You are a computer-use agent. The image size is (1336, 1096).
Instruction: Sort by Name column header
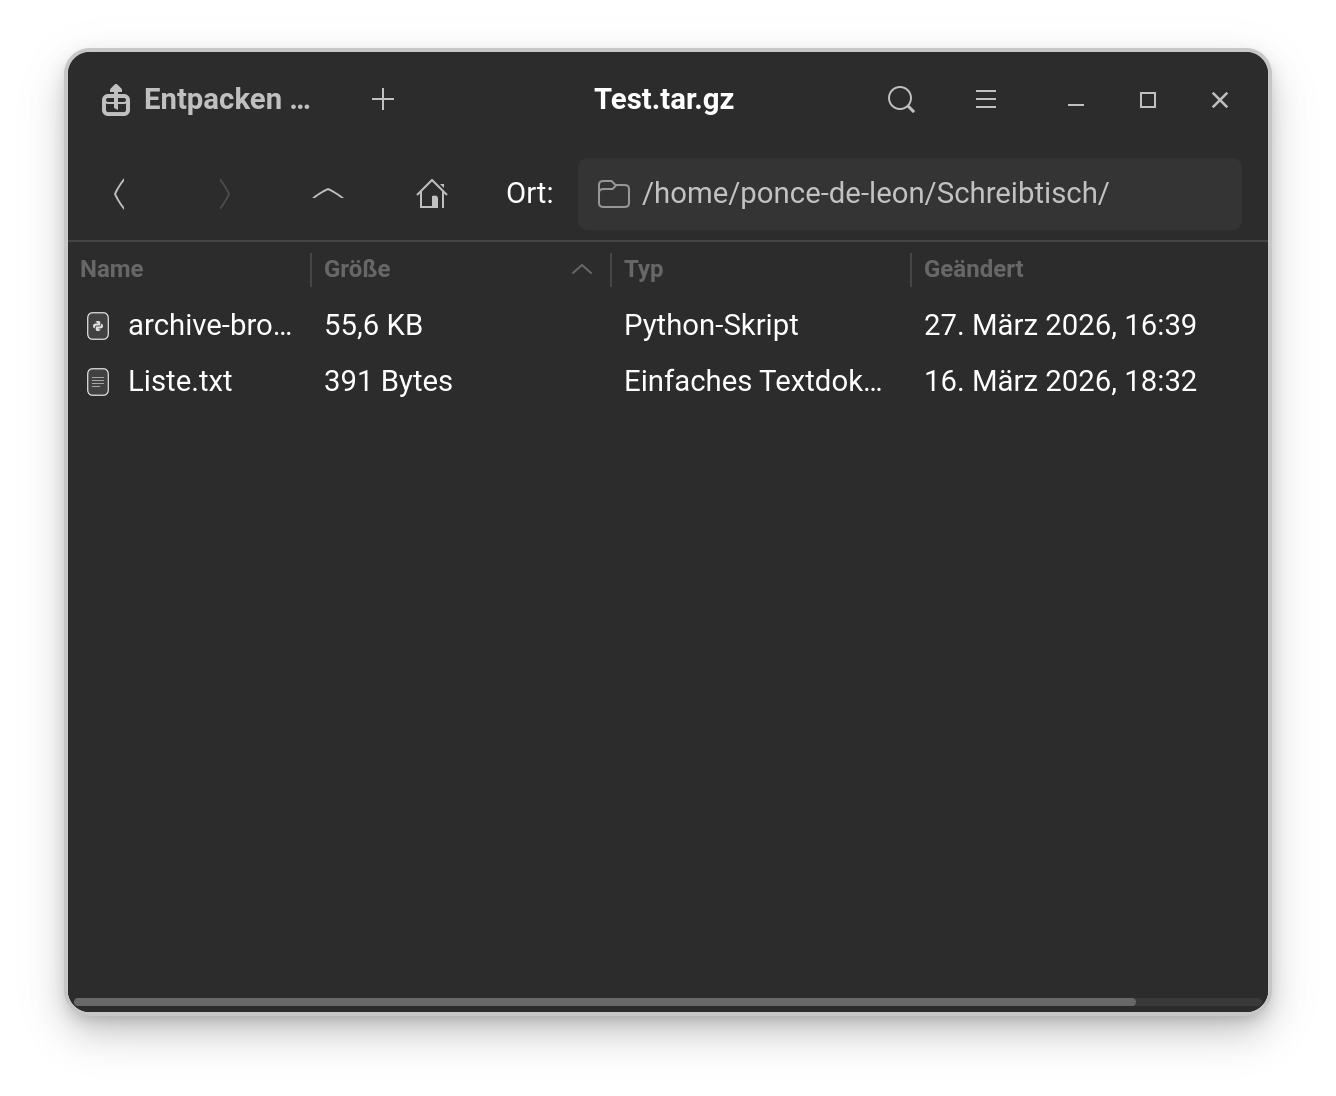(x=112, y=269)
